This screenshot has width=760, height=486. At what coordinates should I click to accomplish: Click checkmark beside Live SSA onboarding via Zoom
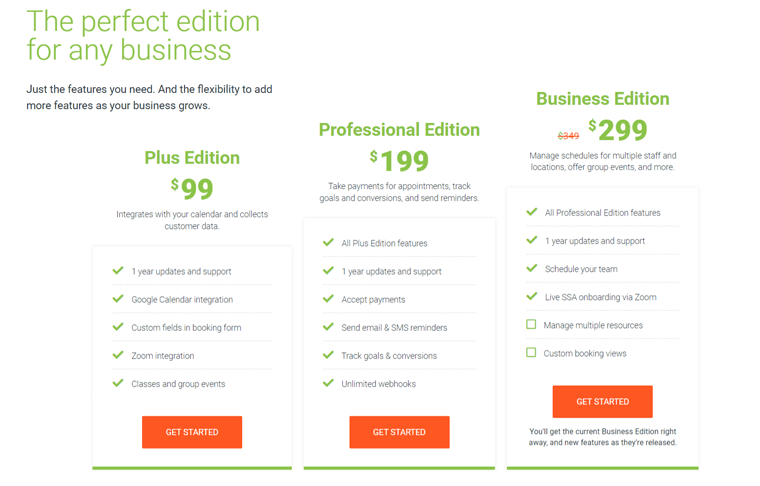532,296
